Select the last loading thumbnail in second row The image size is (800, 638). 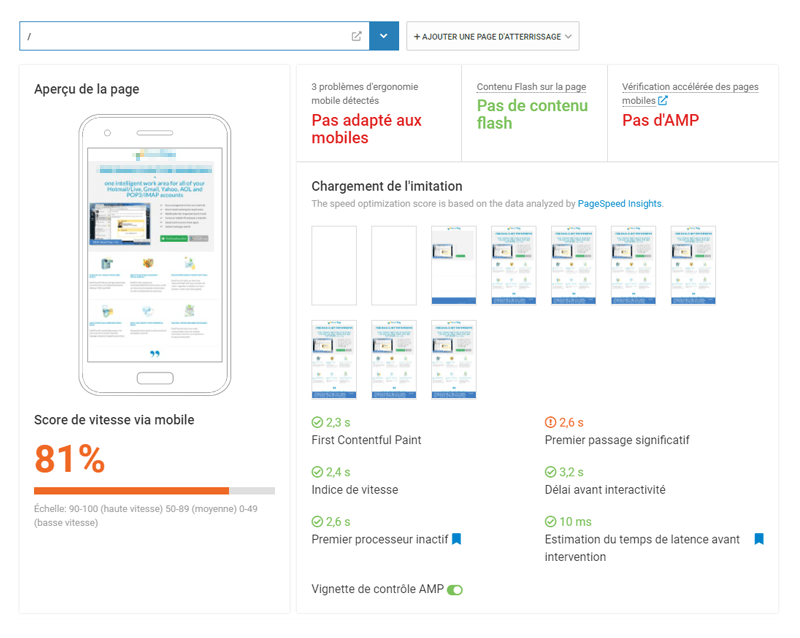click(x=454, y=359)
